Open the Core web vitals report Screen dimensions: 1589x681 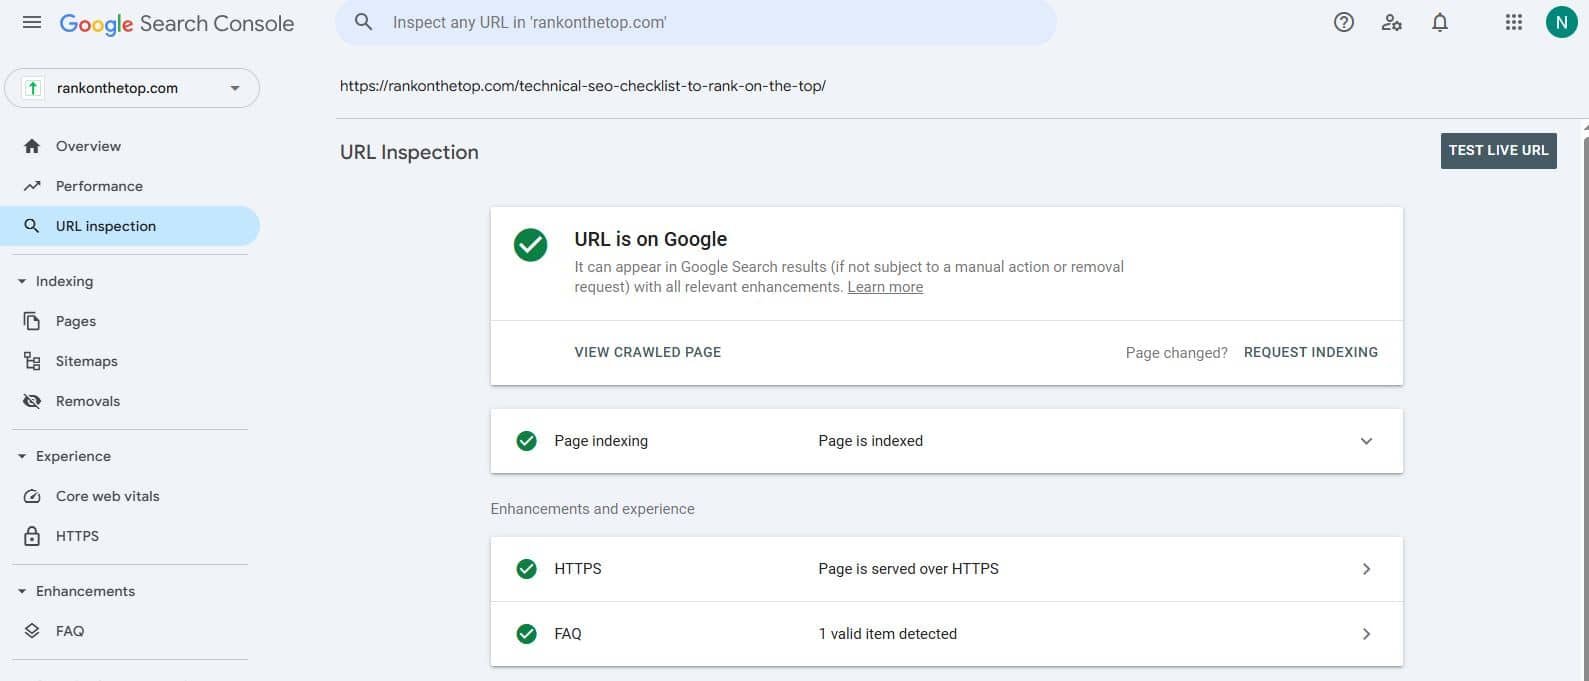click(130, 496)
